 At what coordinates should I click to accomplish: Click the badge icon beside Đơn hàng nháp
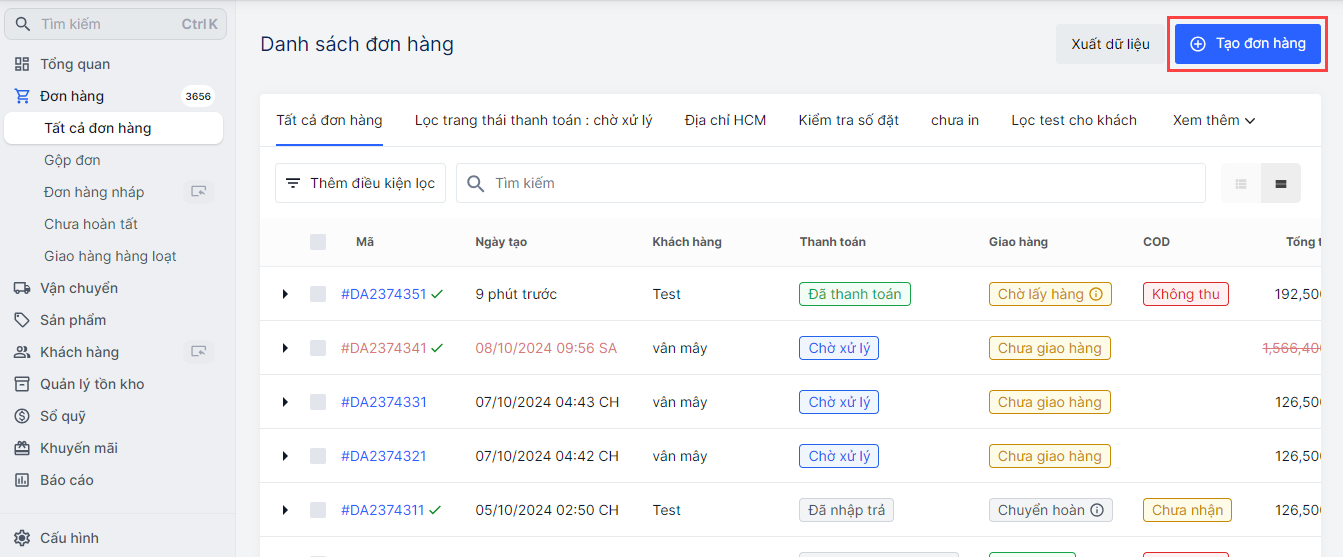pyautogui.click(x=199, y=192)
